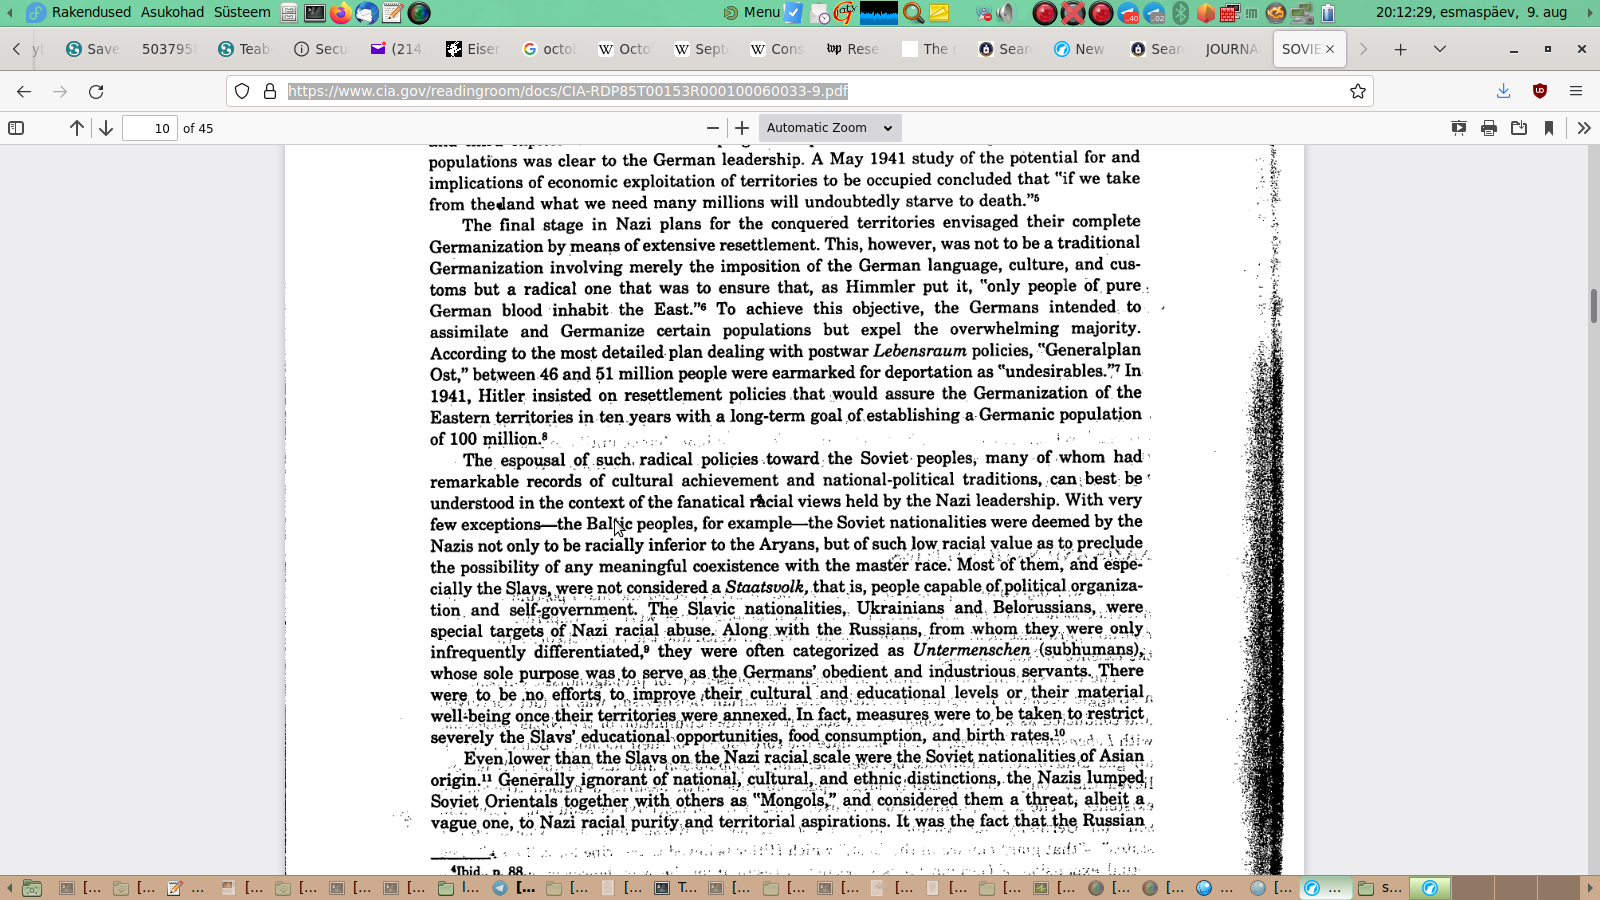Viewport: 1600px width, 900px height.
Task: List all open tabs dropdown
Action: [x=1440, y=49]
